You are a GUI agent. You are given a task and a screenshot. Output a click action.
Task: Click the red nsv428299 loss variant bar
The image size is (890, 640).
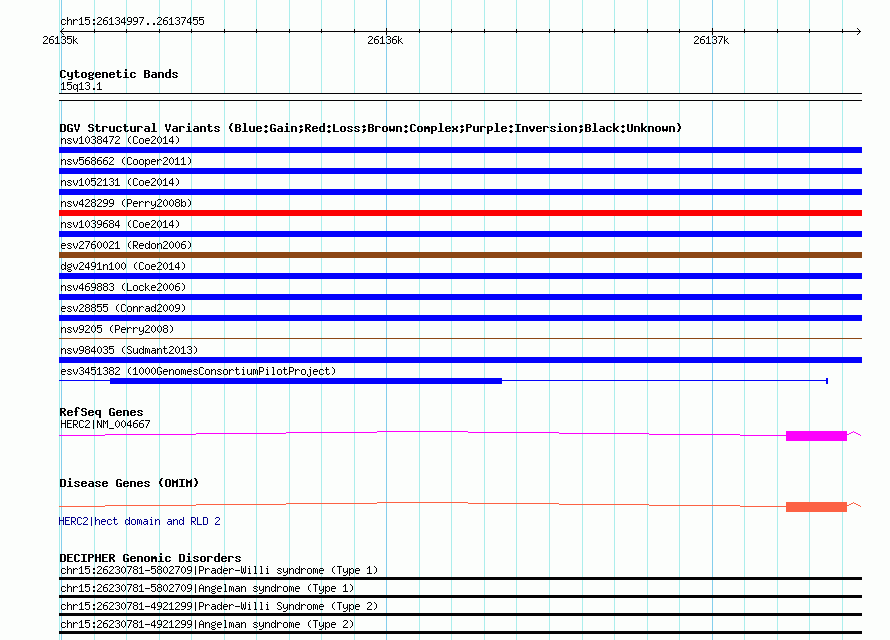(x=460, y=213)
